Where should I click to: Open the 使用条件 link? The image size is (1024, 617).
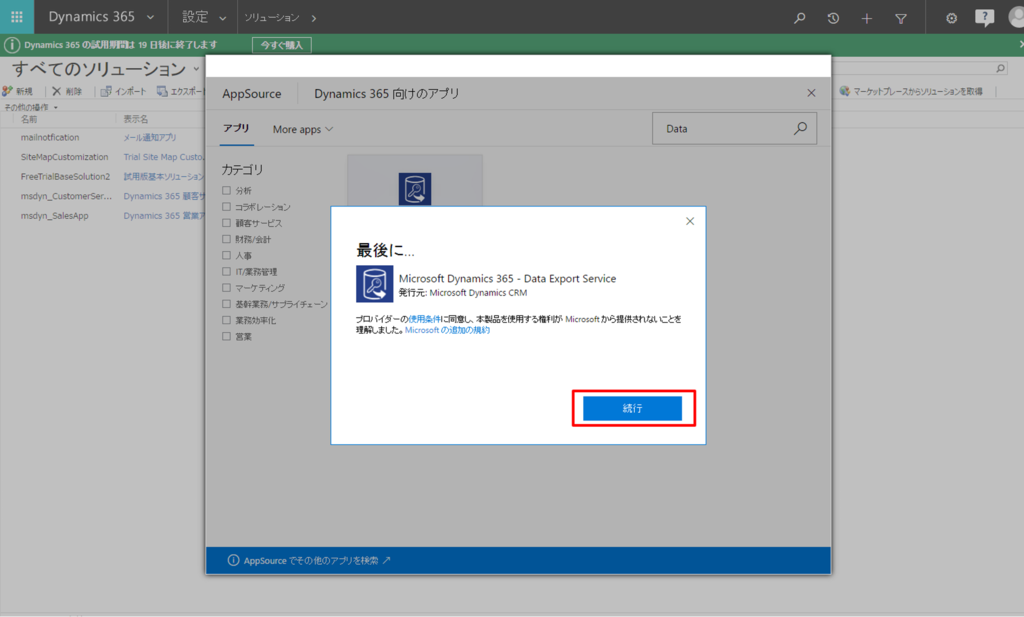pos(424,319)
